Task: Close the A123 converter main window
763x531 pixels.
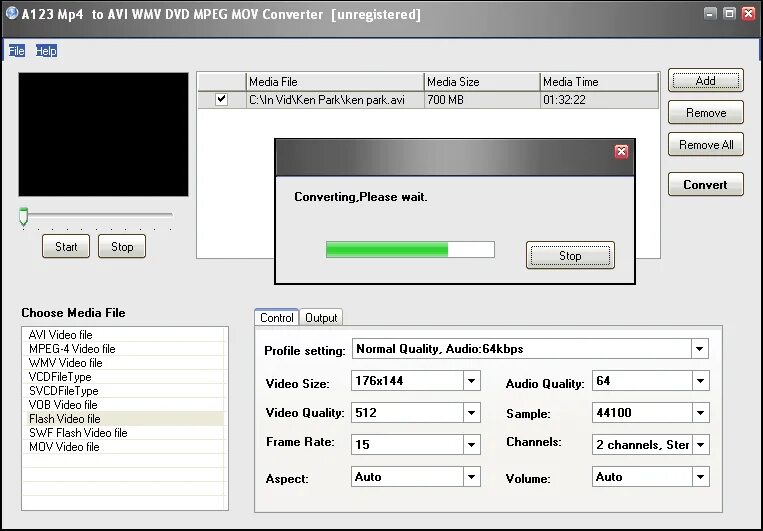Action: pos(748,14)
